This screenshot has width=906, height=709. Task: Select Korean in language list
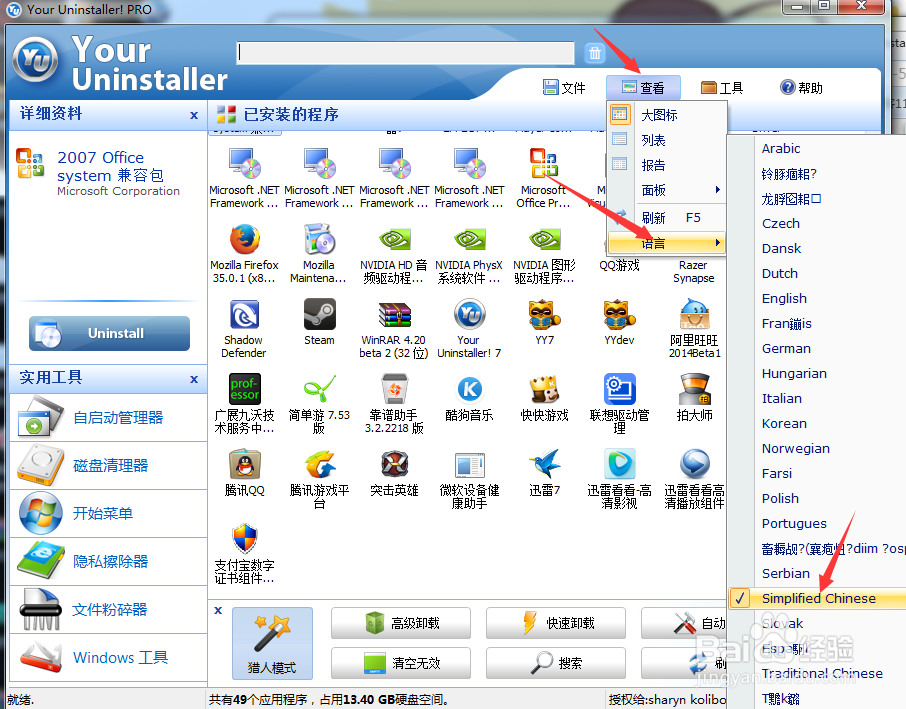(784, 423)
